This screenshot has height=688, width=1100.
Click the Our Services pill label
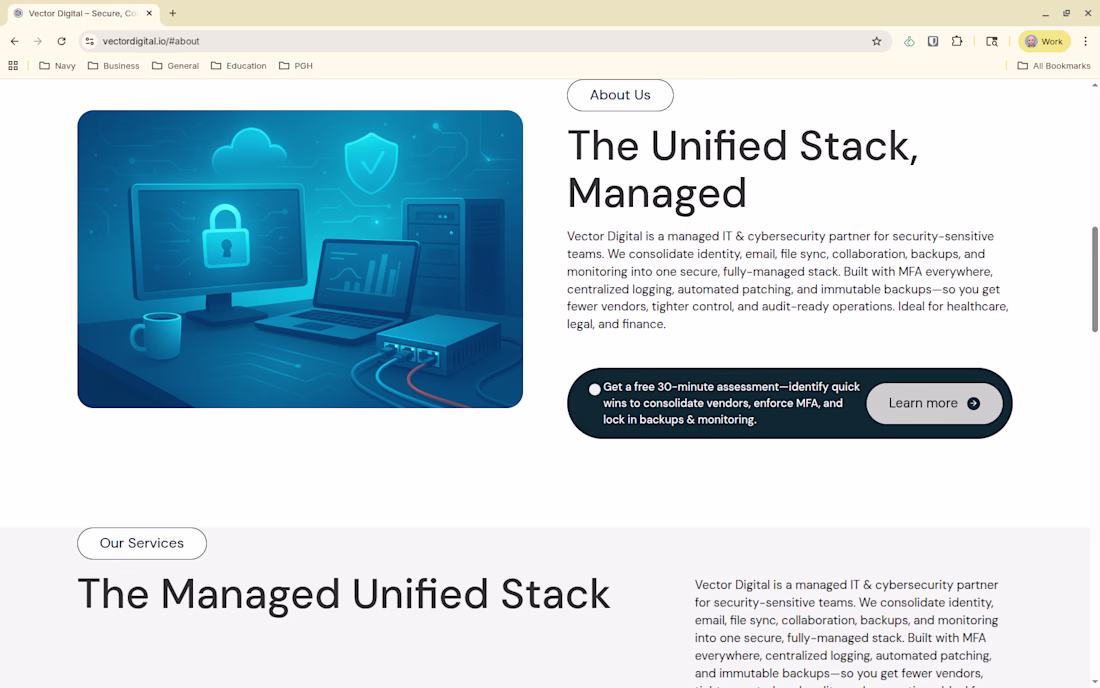142,543
